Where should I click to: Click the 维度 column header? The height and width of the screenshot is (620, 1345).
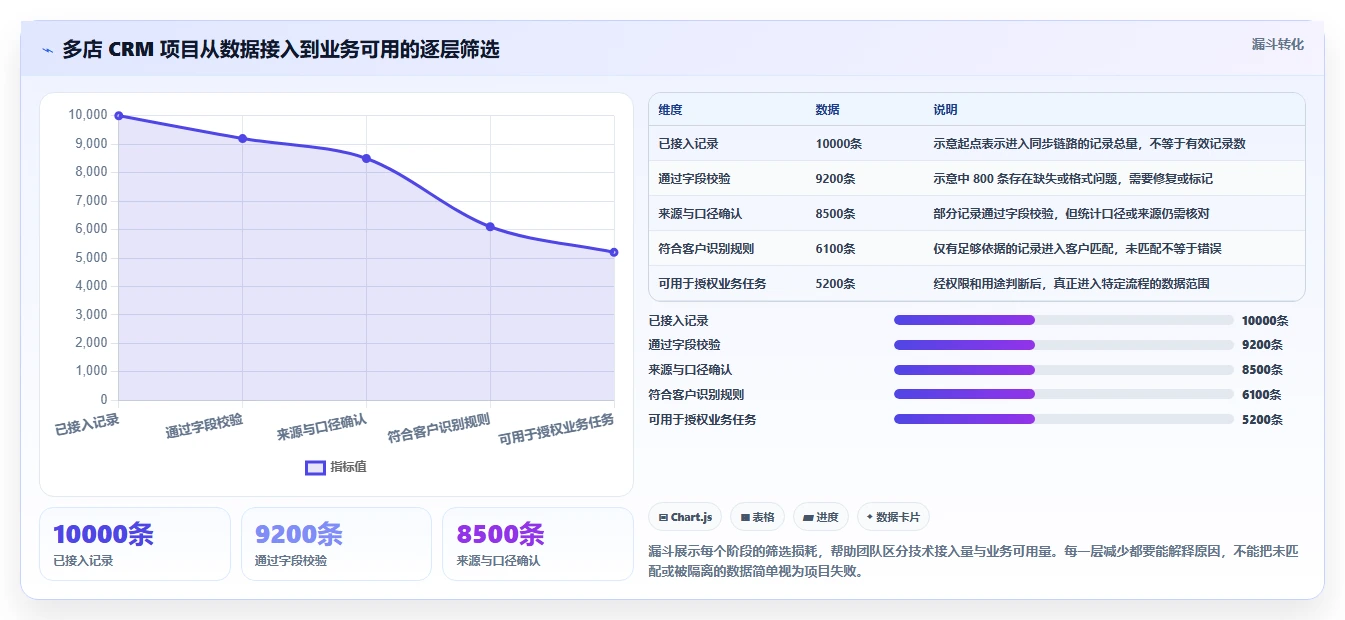pyautogui.click(x=727, y=109)
